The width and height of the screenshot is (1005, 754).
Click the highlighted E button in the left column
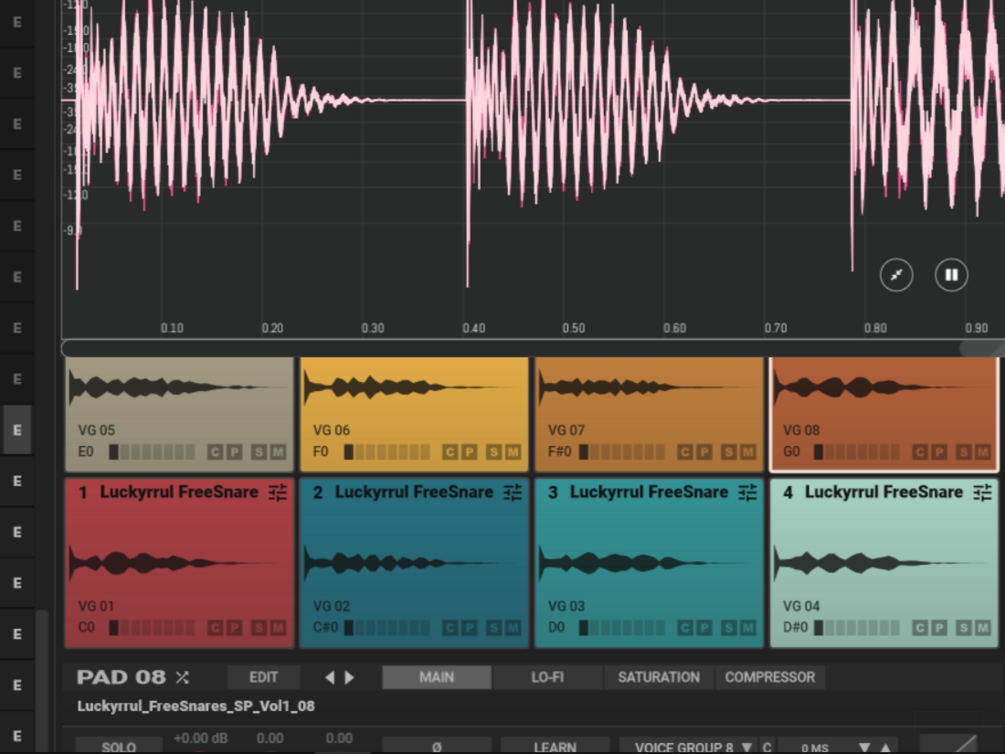(x=17, y=430)
